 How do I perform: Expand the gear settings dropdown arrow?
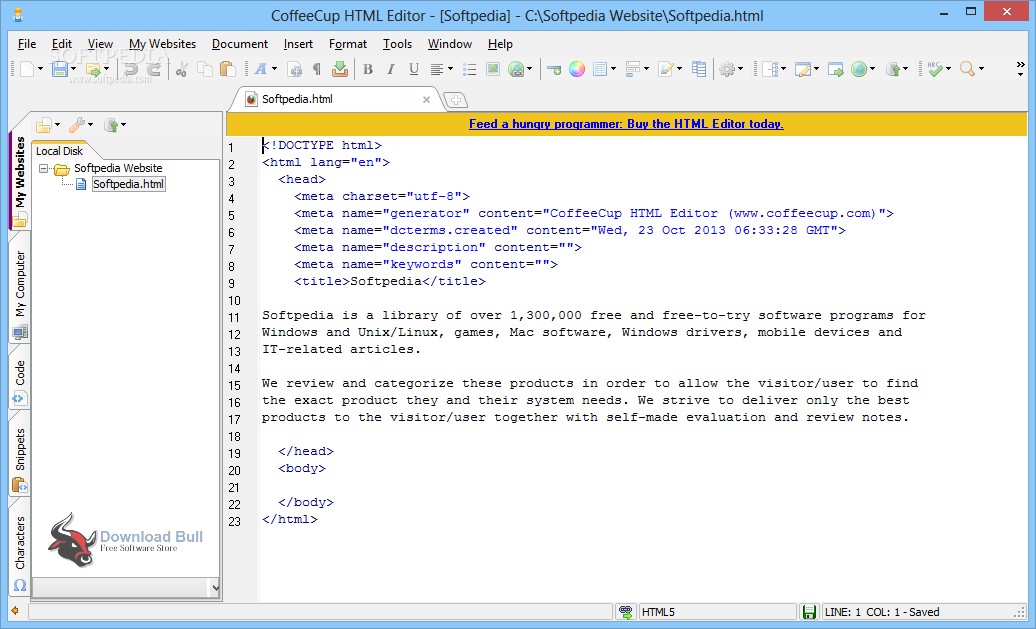coord(740,69)
